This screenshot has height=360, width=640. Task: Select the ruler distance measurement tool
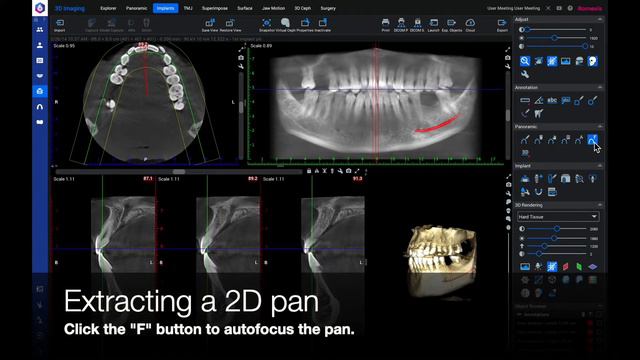525,100
